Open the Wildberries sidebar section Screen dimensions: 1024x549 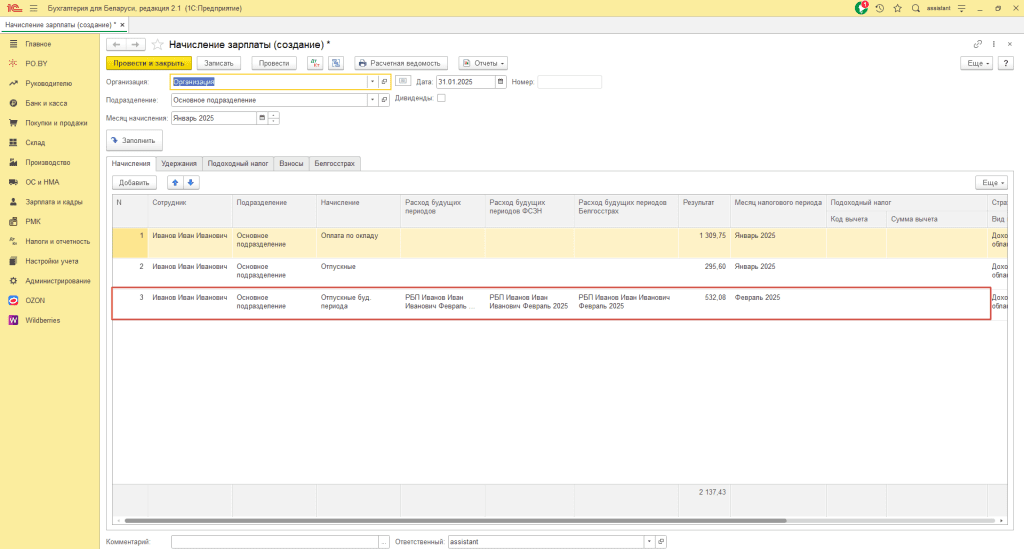[x=42, y=321]
